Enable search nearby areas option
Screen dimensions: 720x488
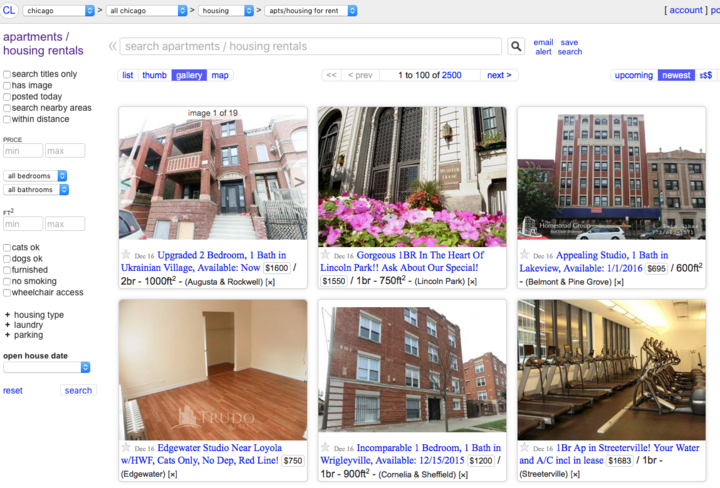click(7, 108)
